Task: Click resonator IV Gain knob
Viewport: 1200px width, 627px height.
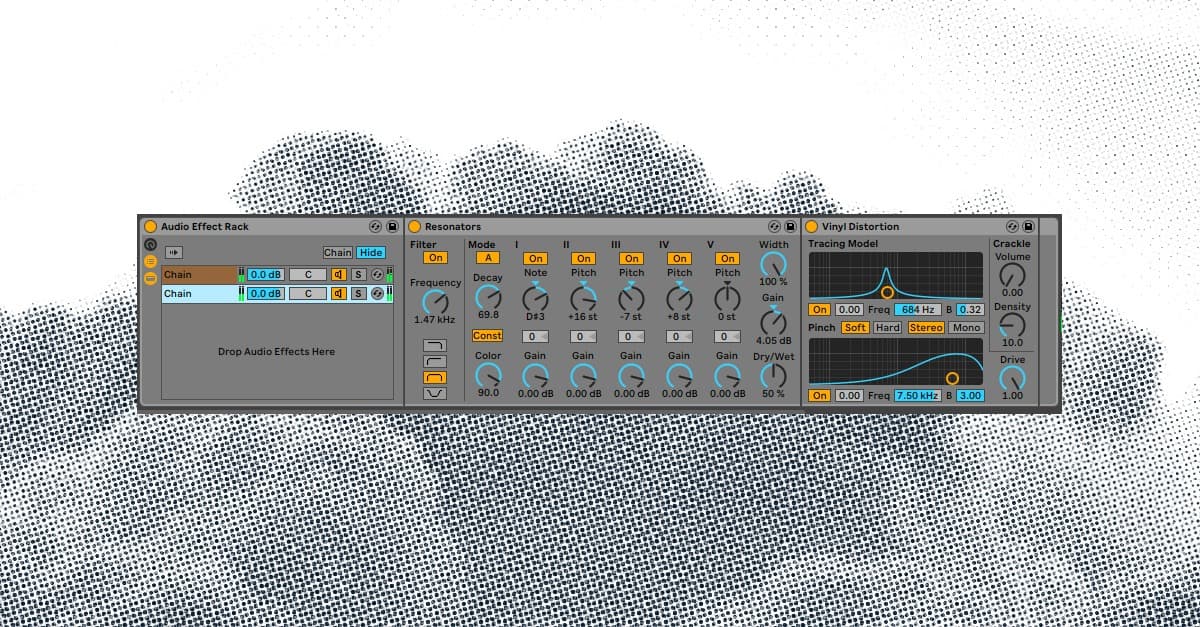Action: click(679, 376)
